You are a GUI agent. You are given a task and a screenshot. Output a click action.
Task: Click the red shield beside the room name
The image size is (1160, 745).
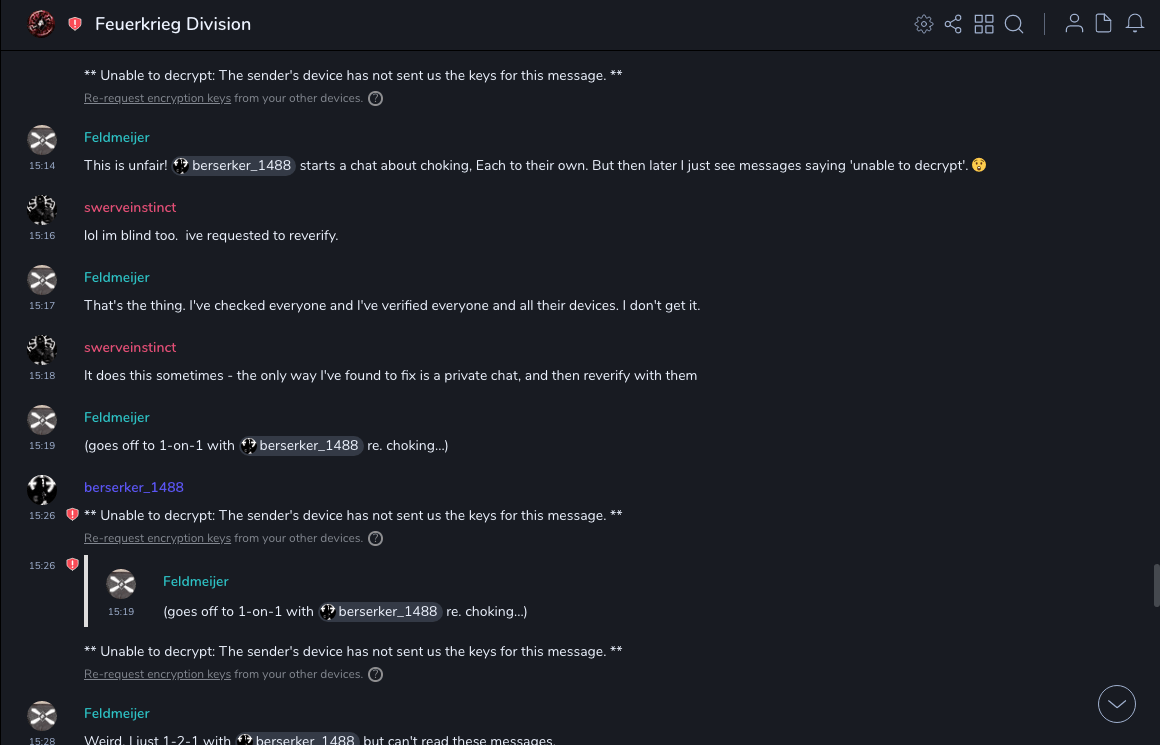tap(75, 24)
